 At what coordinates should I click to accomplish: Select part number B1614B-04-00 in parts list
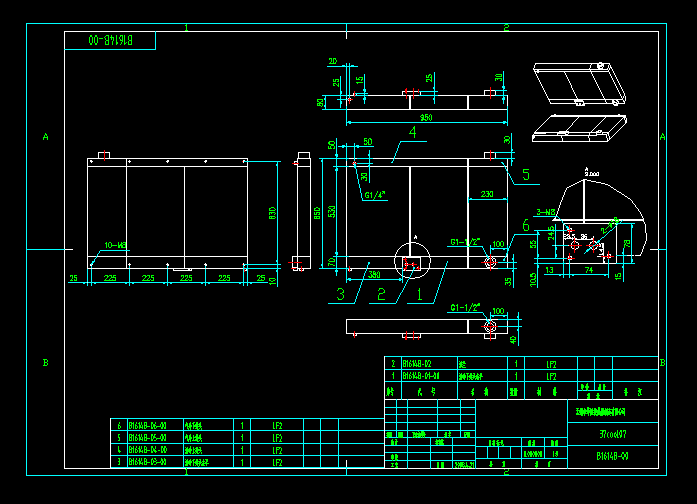[x=147, y=450]
